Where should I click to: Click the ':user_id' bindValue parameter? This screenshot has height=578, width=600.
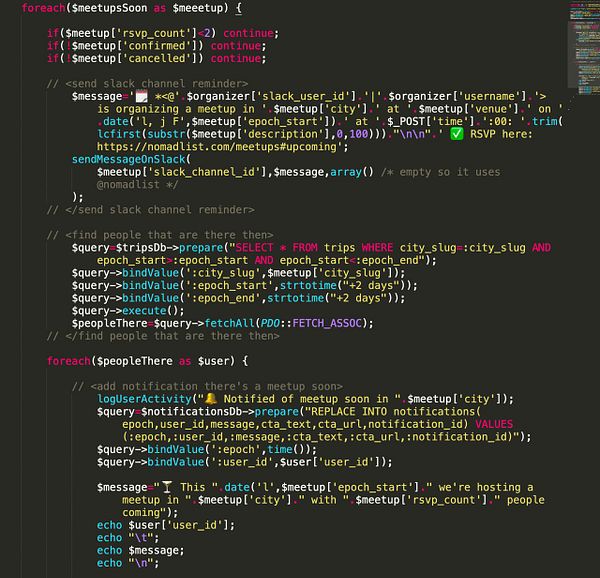(242, 462)
